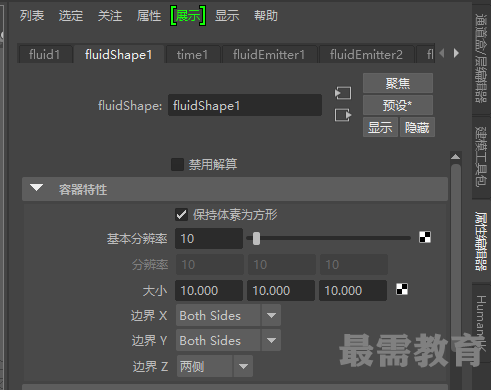491x390 pixels.
Task: Click the map button beside 大小 fields
Action: [402, 289]
